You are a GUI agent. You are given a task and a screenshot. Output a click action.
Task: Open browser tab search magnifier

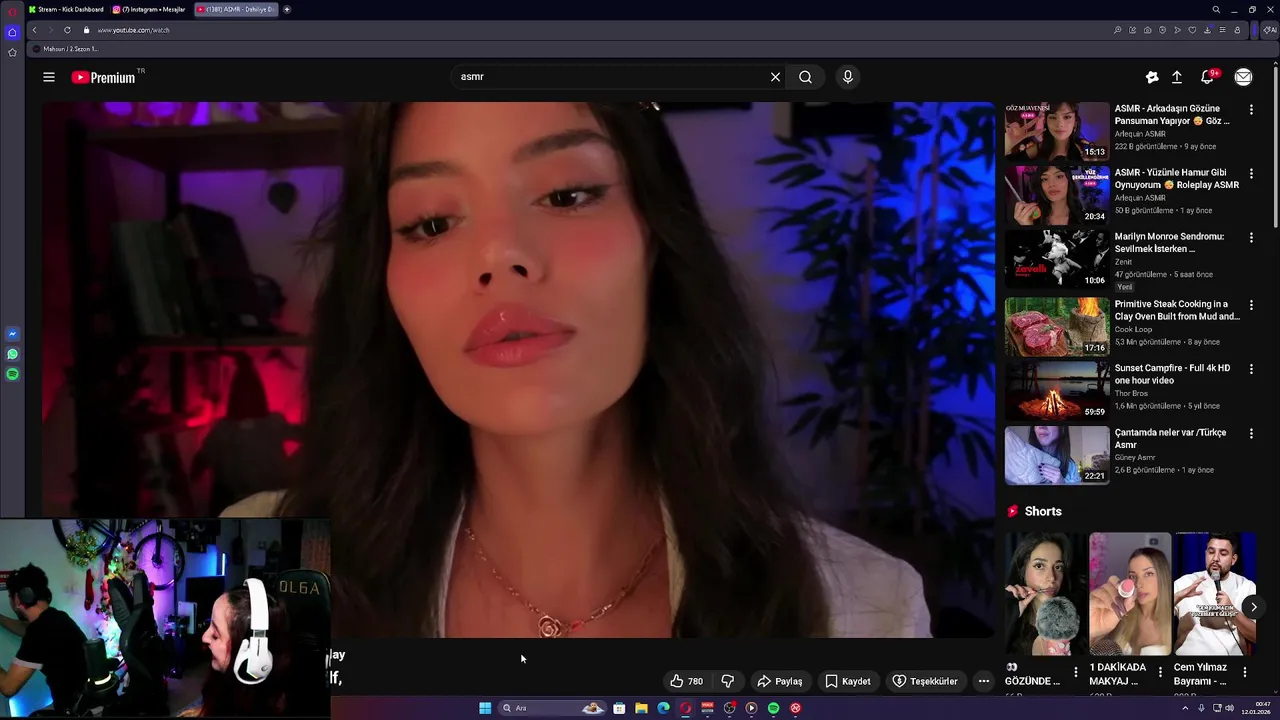coord(1216,9)
